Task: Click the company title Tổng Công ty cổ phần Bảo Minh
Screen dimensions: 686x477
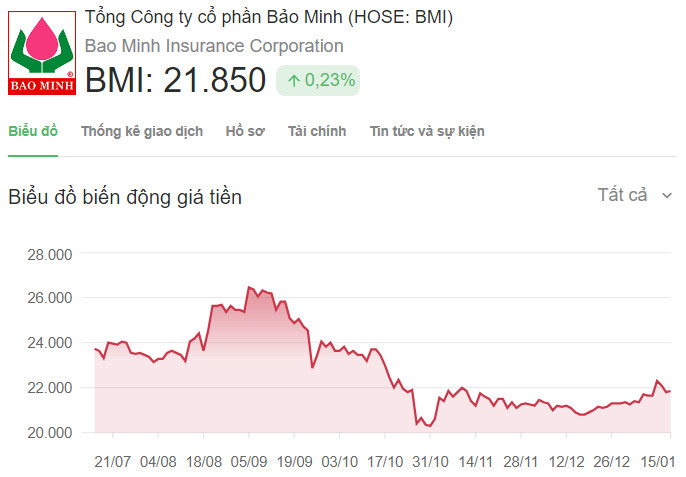Action: [269, 17]
